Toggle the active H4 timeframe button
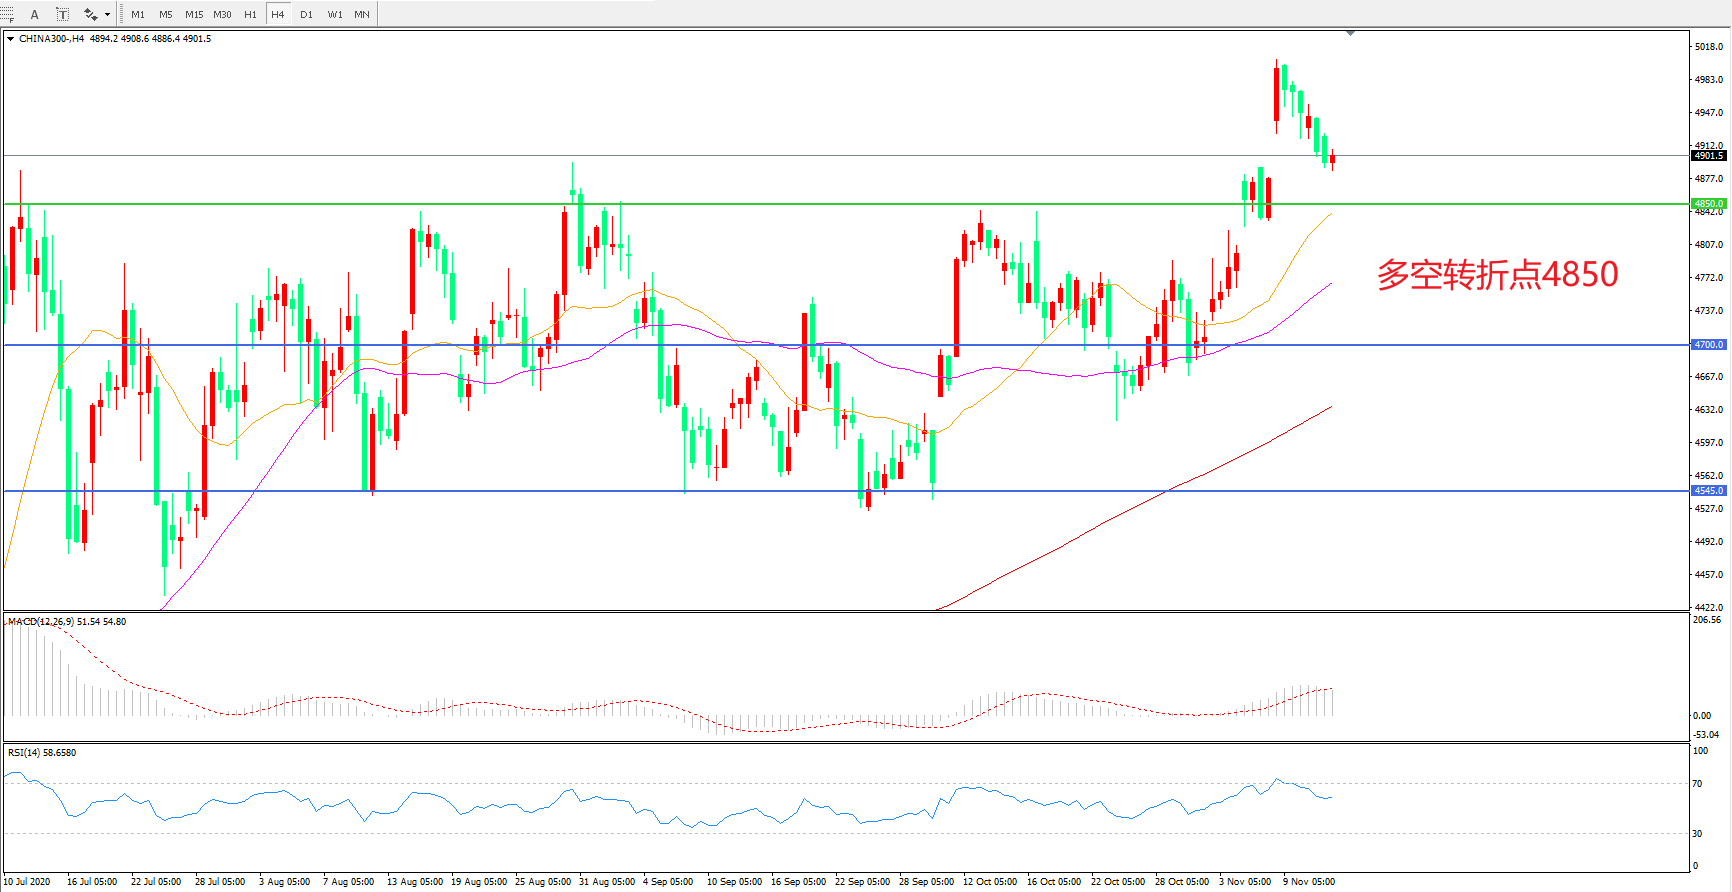 coord(278,14)
